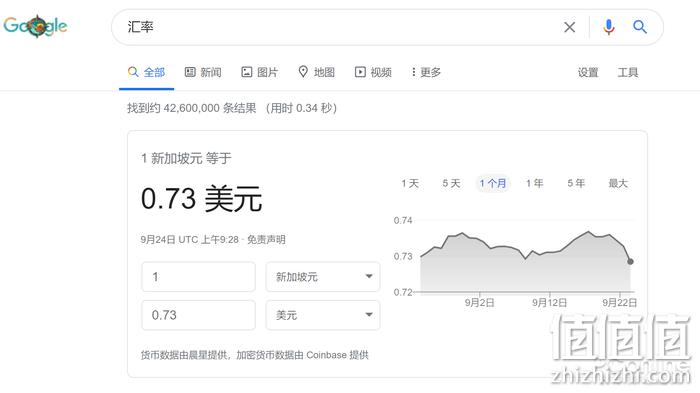Focus the 0.73 converted amount field
The width and height of the screenshot is (700, 393).
click(x=199, y=315)
